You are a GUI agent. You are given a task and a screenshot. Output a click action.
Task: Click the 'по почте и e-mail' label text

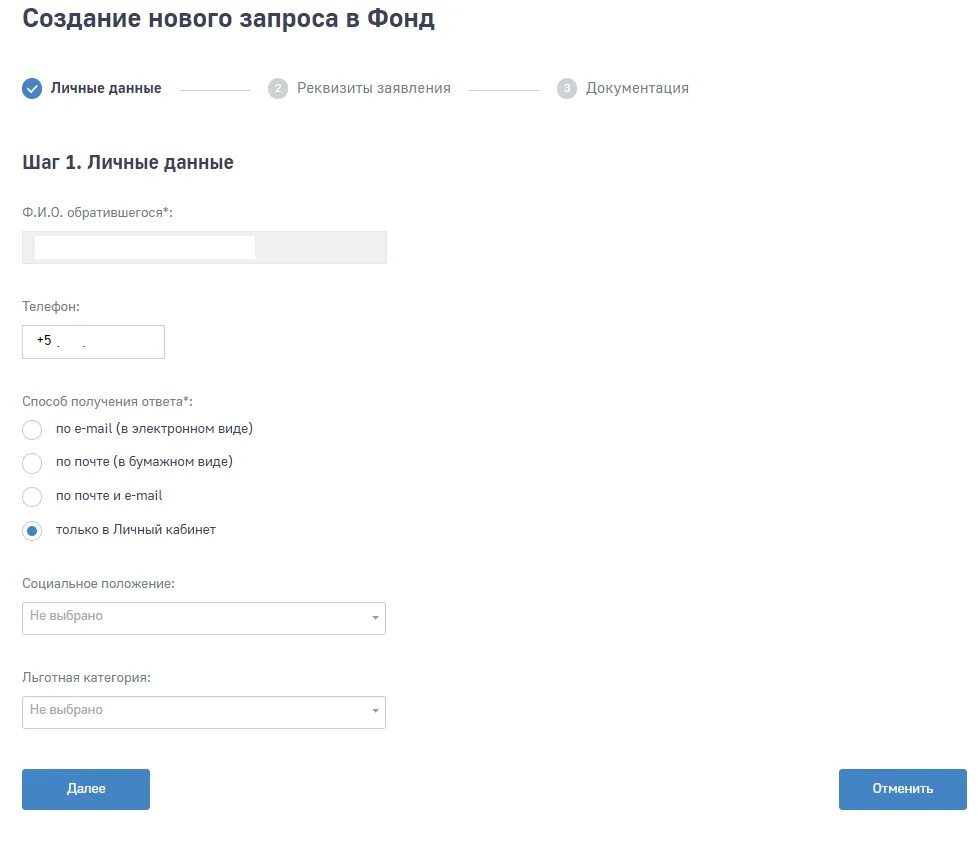pyautogui.click(x=109, y=496)
